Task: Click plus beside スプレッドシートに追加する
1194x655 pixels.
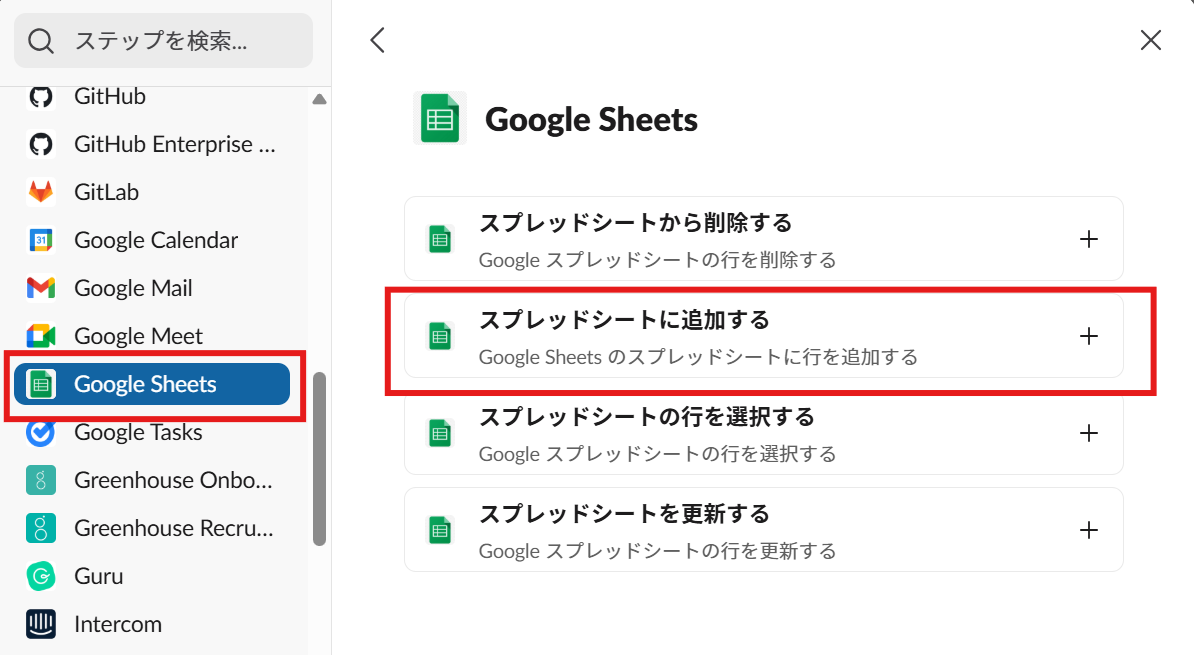Action: [1089, 336]
